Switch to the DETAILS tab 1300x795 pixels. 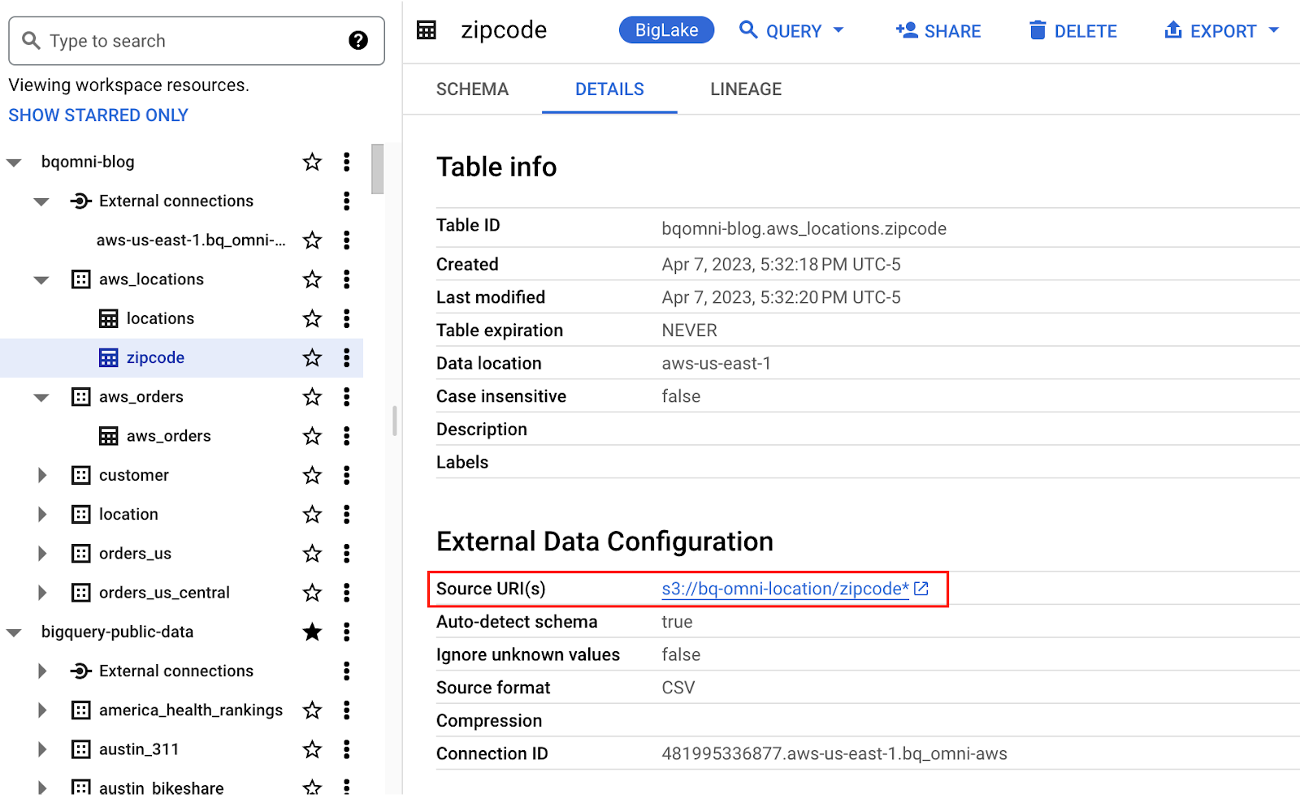610,89
